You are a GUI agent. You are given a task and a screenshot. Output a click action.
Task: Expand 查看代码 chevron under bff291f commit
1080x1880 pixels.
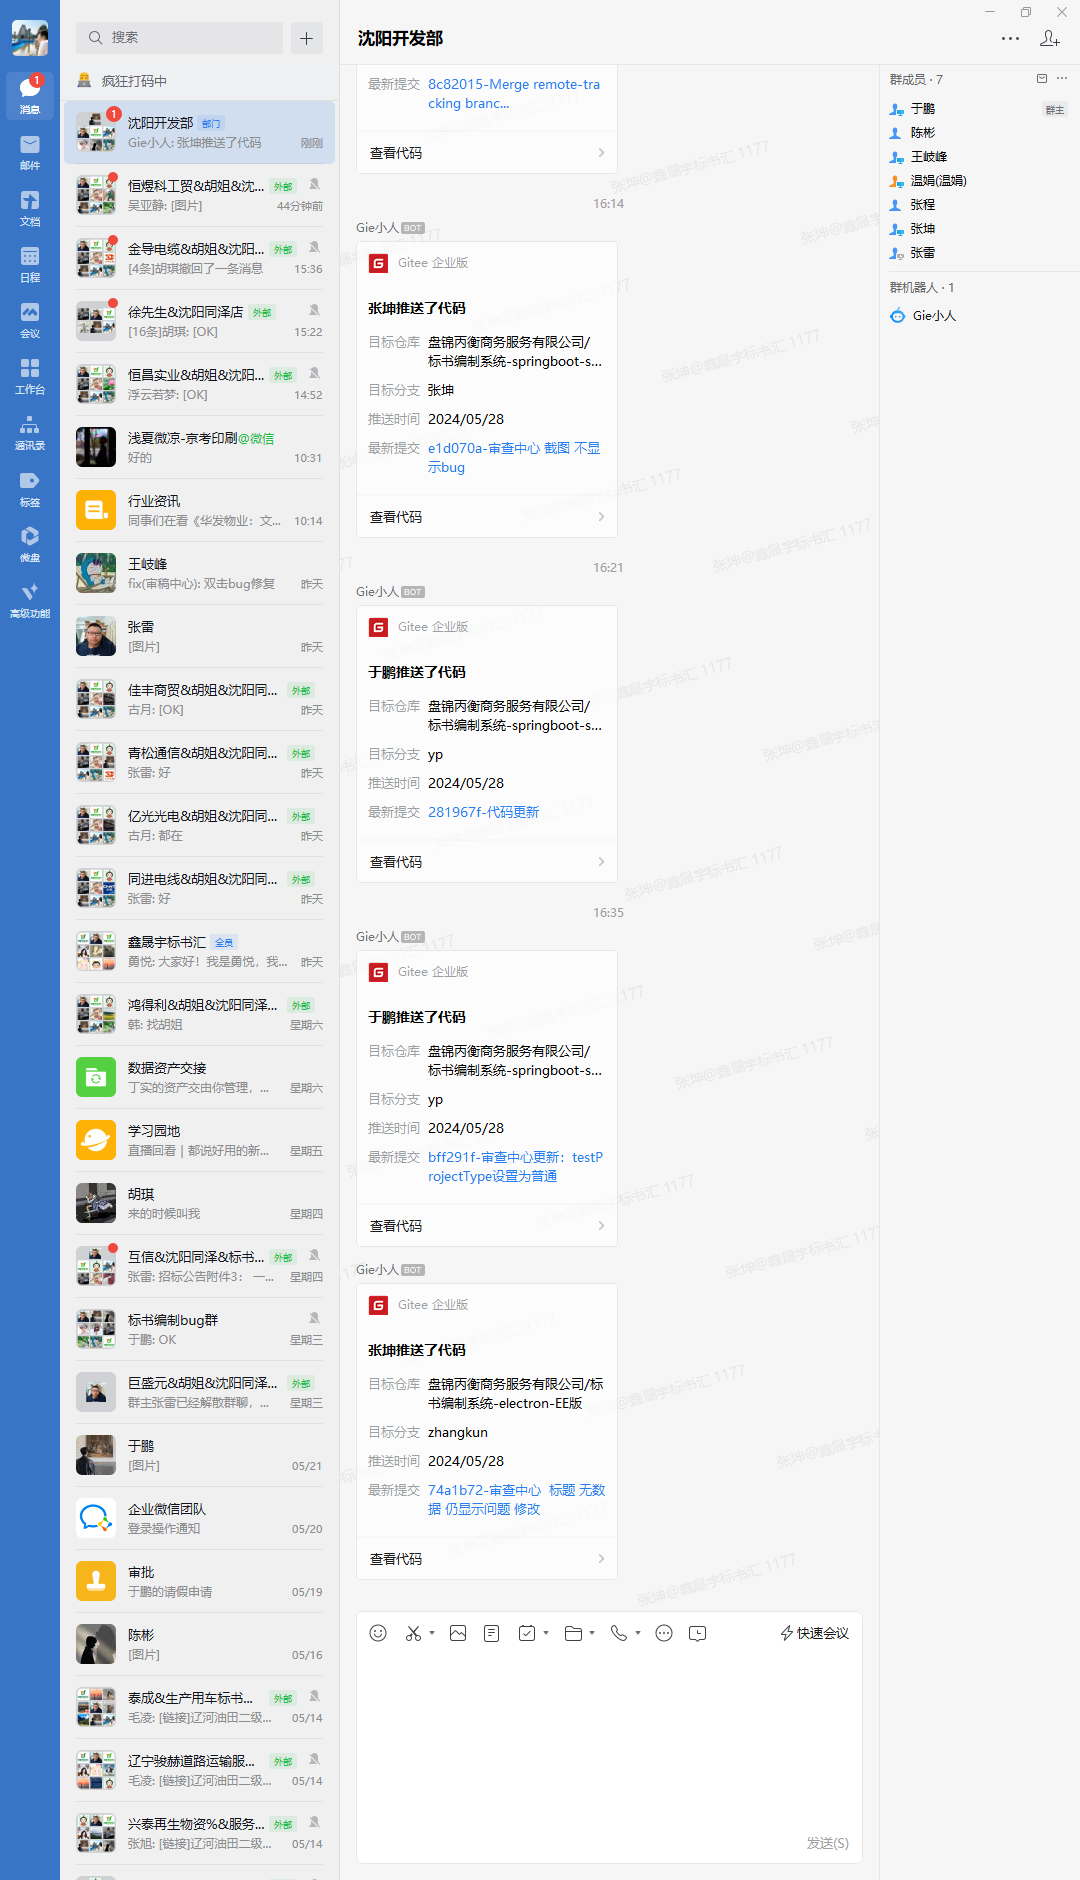coord(601,1226)
